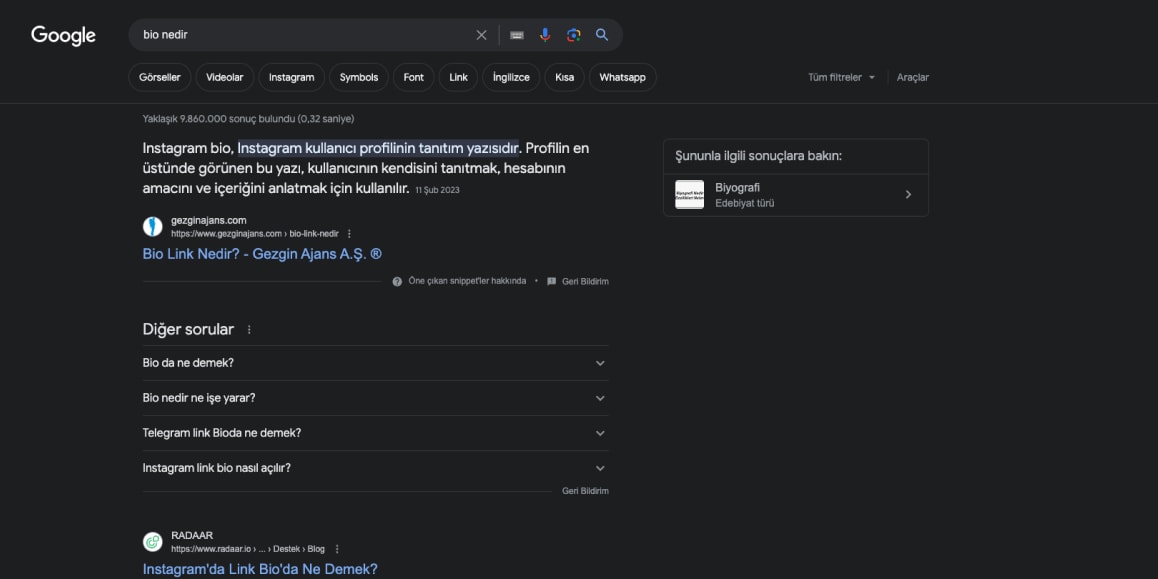Viewport: 1158px width, 579px height.
Task: Clear the search box with X icon
Action: [x=482, y=35]
